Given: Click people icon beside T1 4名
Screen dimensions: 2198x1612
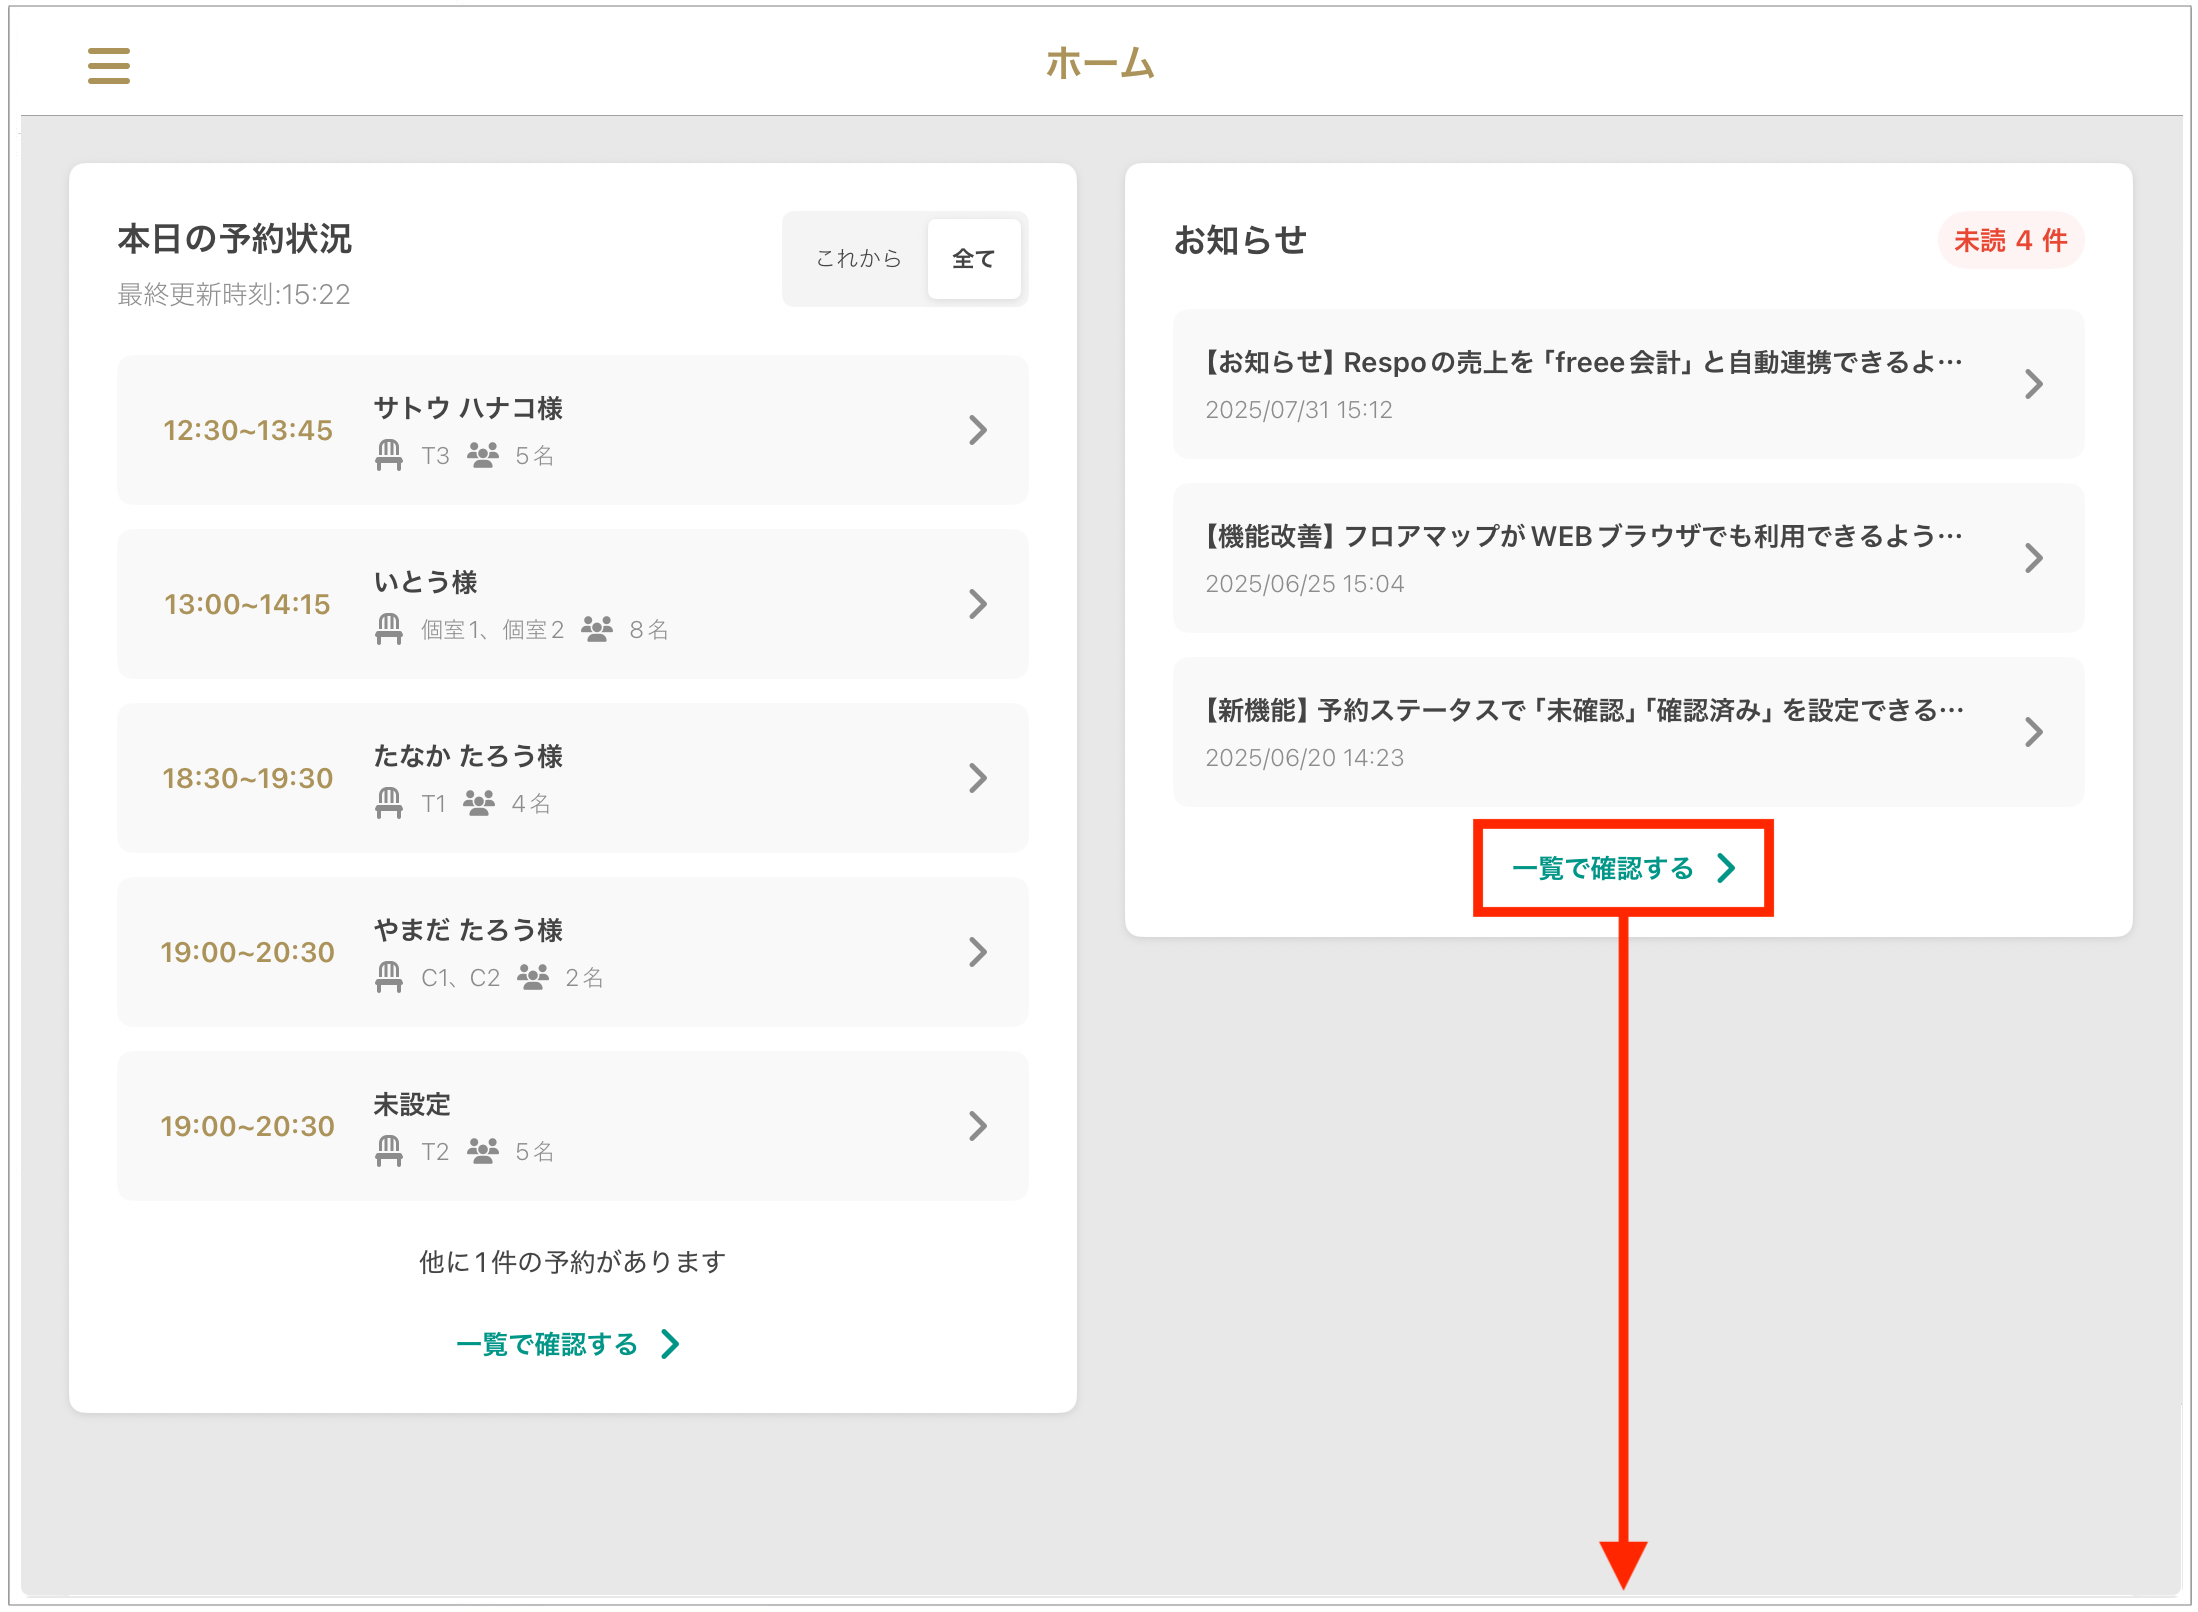Looking at the screenshot, I should (x=479, y=803).
